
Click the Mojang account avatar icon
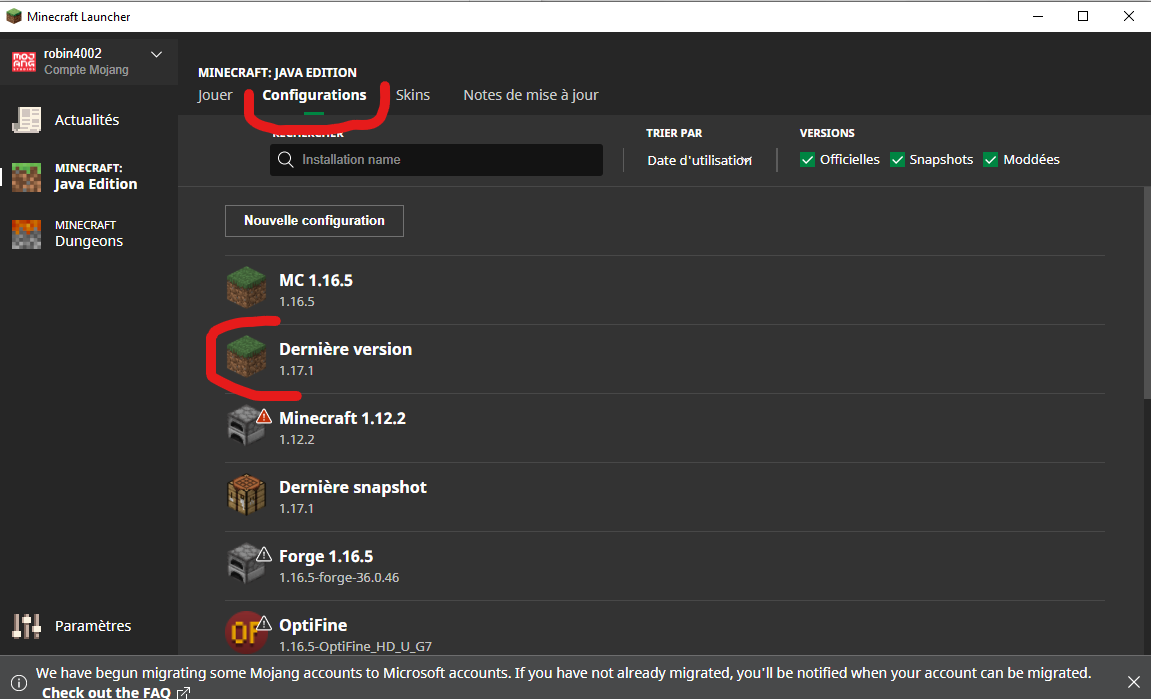tap(24, 61)
